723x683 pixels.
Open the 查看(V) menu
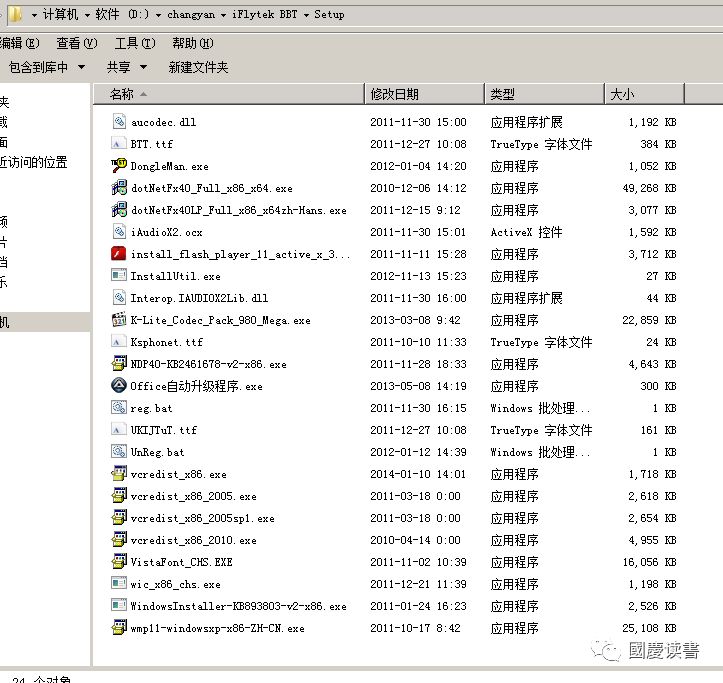77,43
